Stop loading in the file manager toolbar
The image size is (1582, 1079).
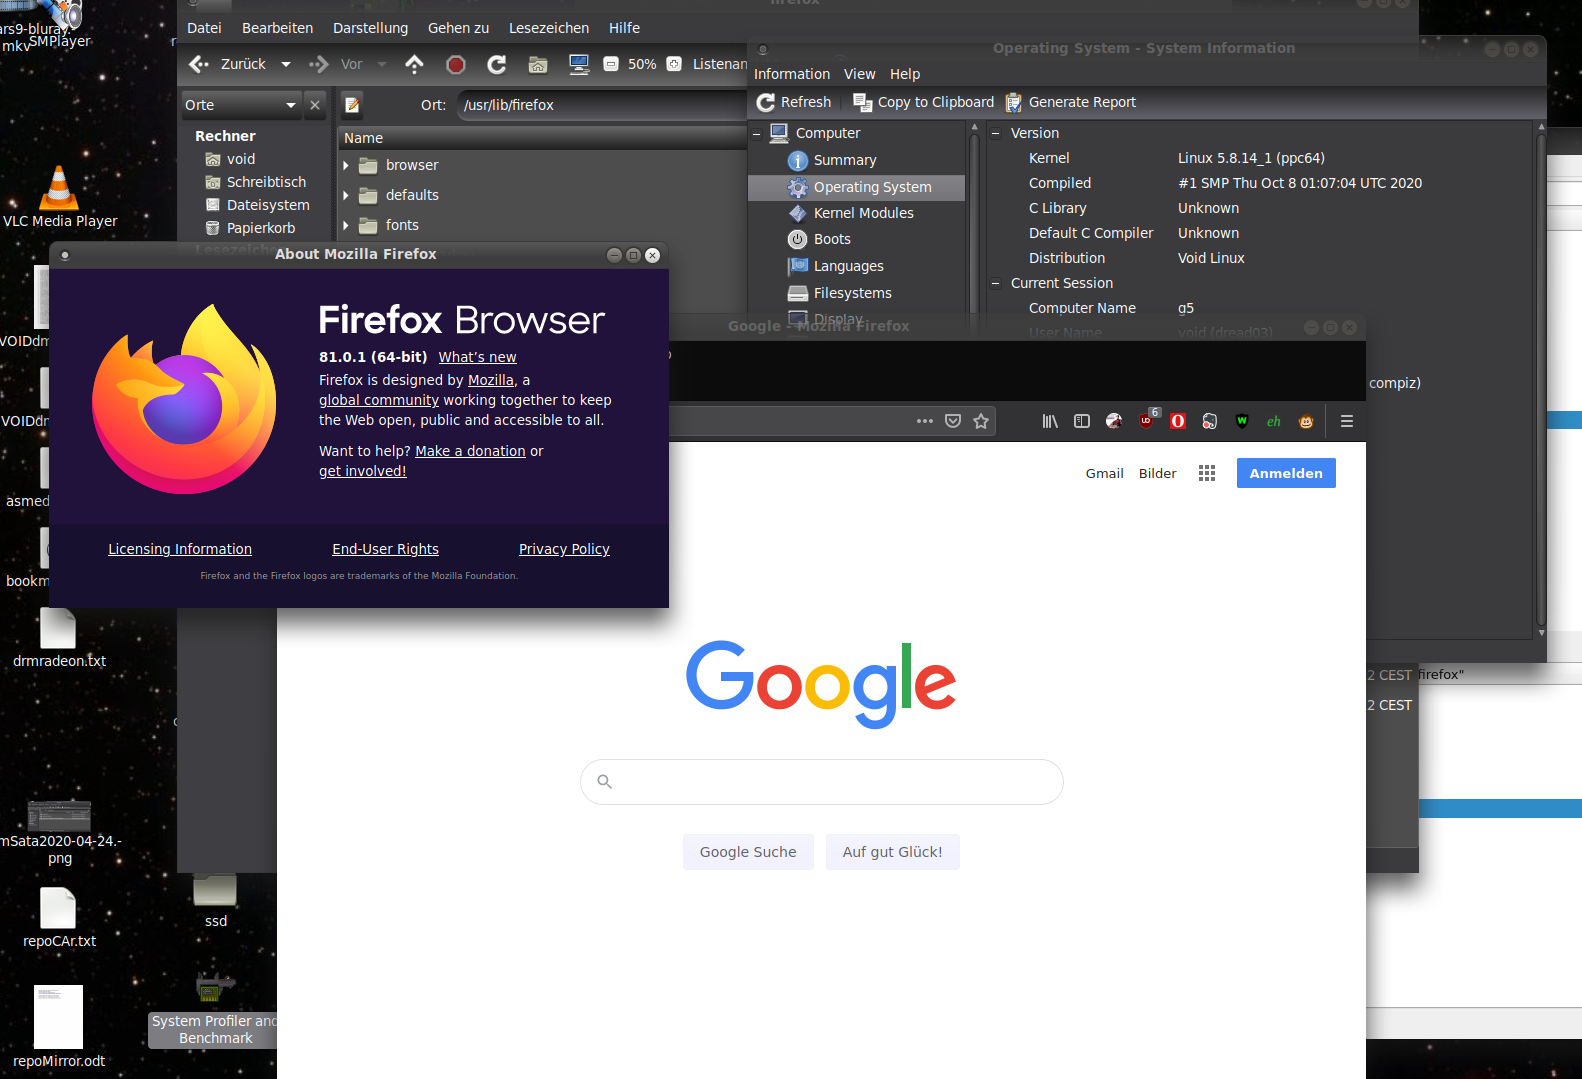point(456,64)
